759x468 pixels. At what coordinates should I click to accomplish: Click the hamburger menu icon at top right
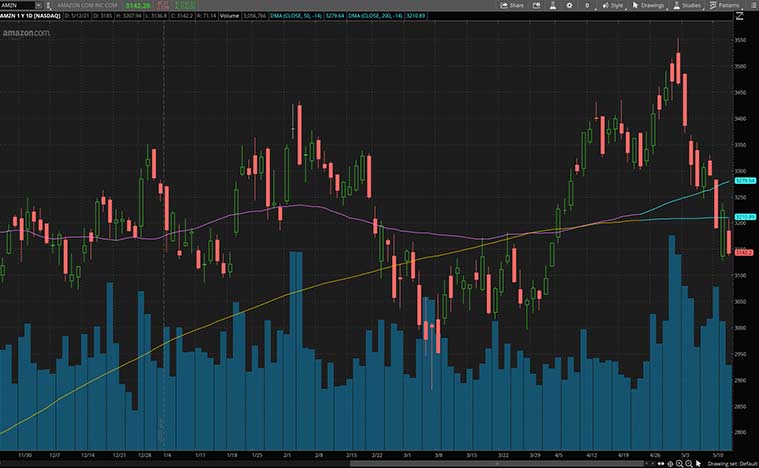click(x=752, y=5)
